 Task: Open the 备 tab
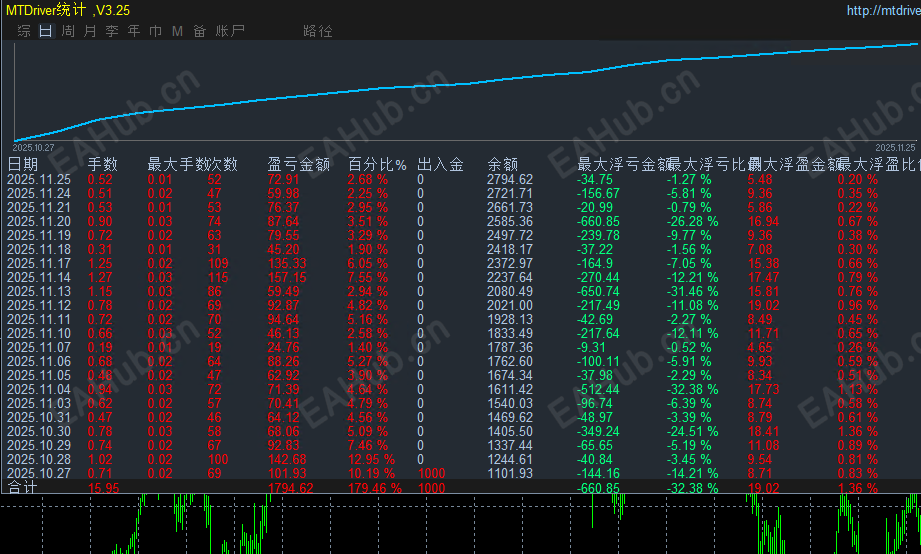200,31
